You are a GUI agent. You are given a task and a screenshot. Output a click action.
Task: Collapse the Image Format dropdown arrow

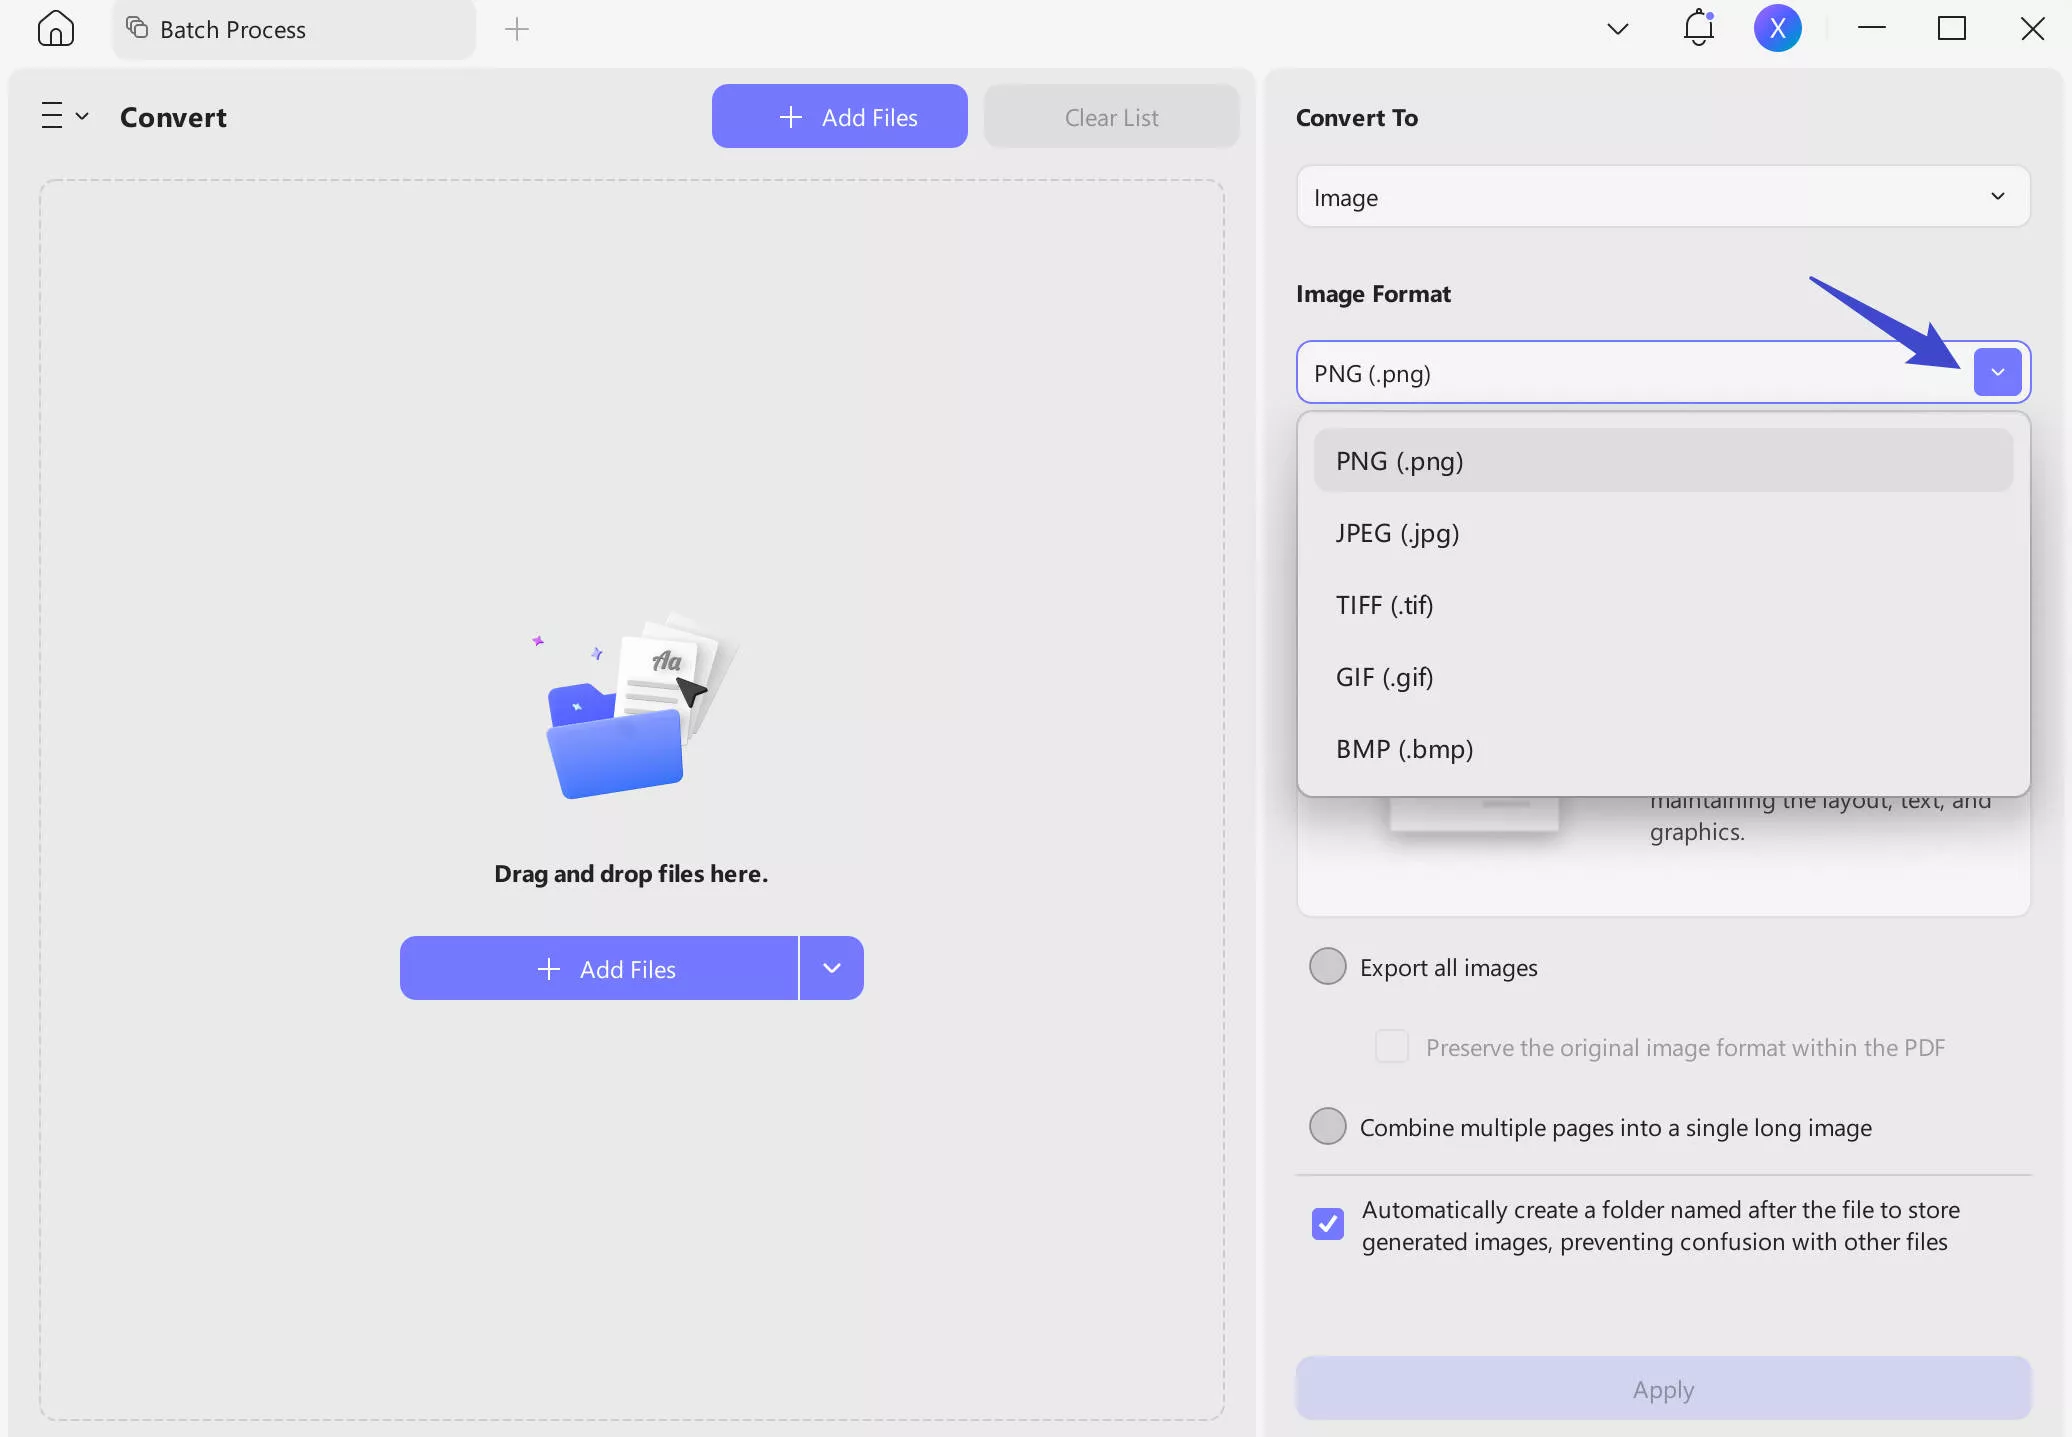(x=1997, y=372)
